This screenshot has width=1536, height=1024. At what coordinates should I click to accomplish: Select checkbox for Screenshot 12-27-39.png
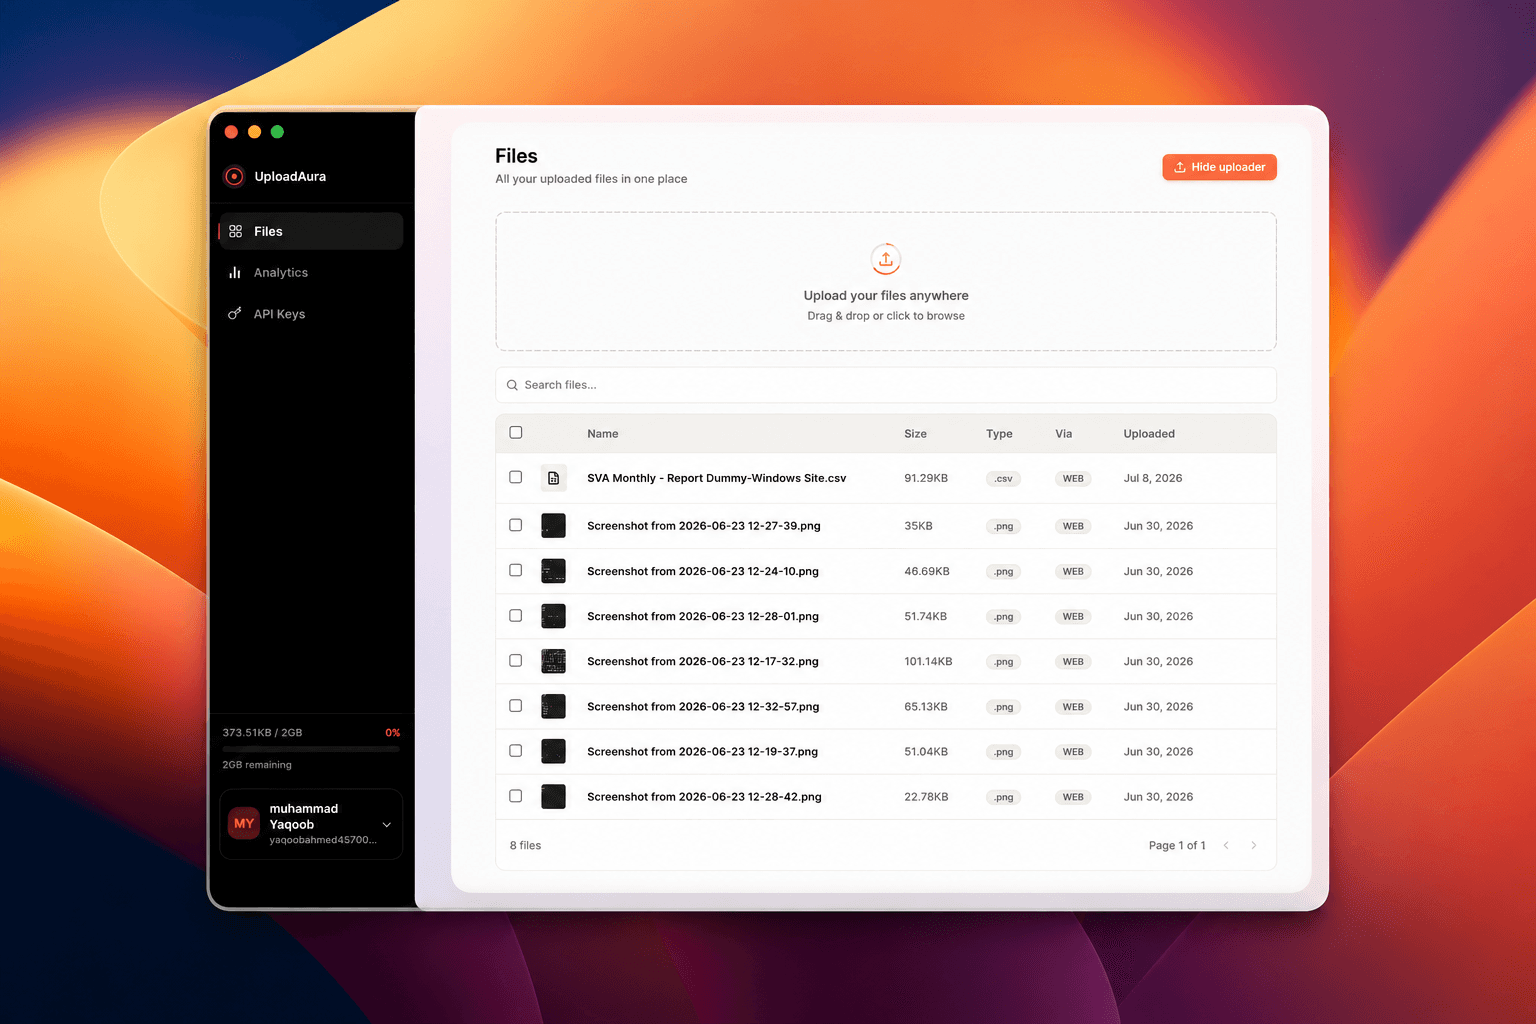coord(516,525)
